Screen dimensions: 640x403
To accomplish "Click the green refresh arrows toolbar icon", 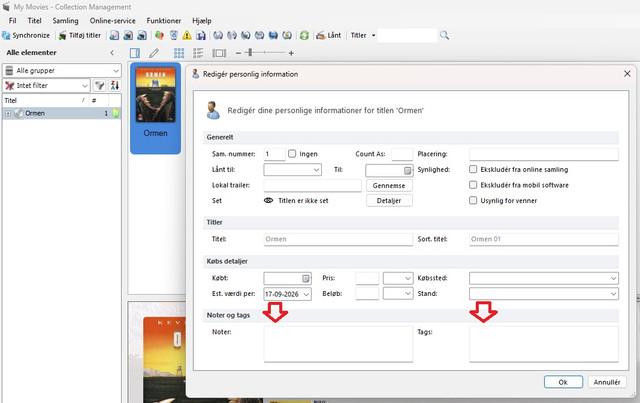I will tap(304, 36).
